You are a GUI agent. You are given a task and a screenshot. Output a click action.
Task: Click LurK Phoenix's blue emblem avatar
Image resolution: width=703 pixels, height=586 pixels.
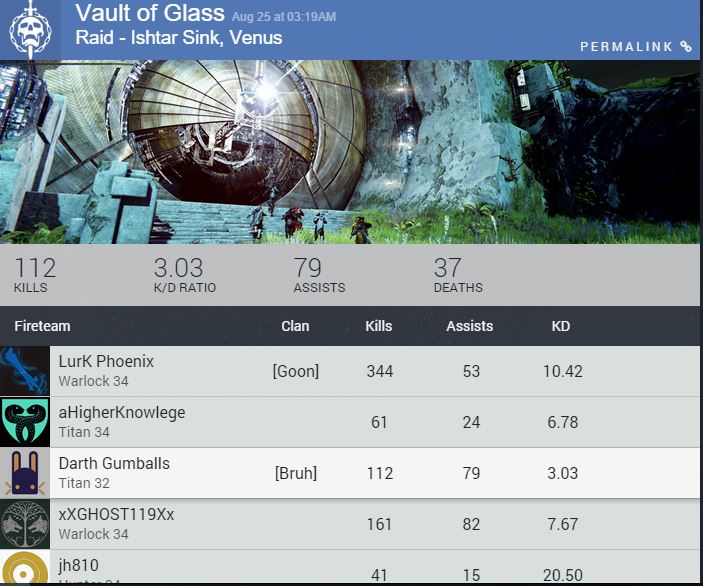(x=25, y=371)
